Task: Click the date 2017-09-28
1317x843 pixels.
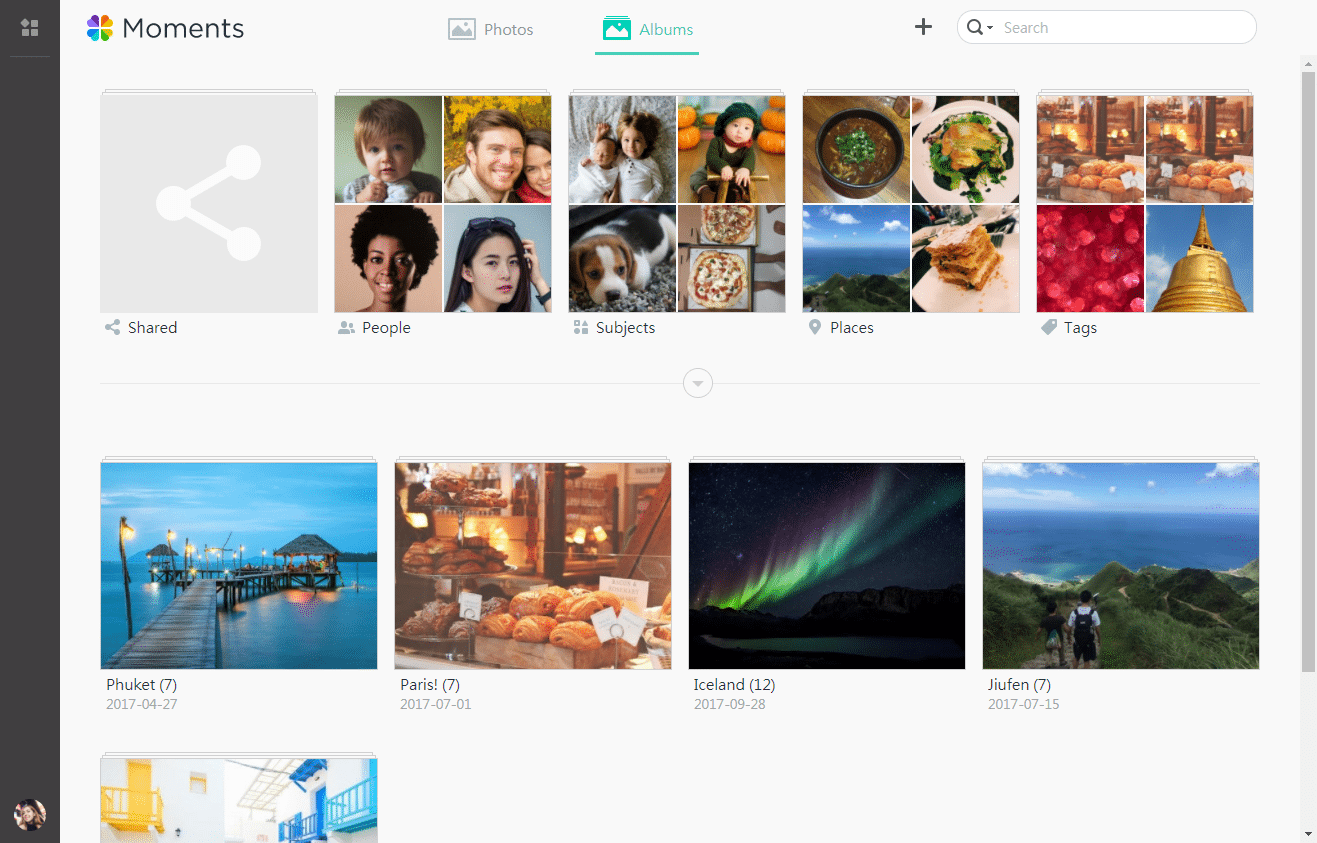Action: (x=729, y=704)
